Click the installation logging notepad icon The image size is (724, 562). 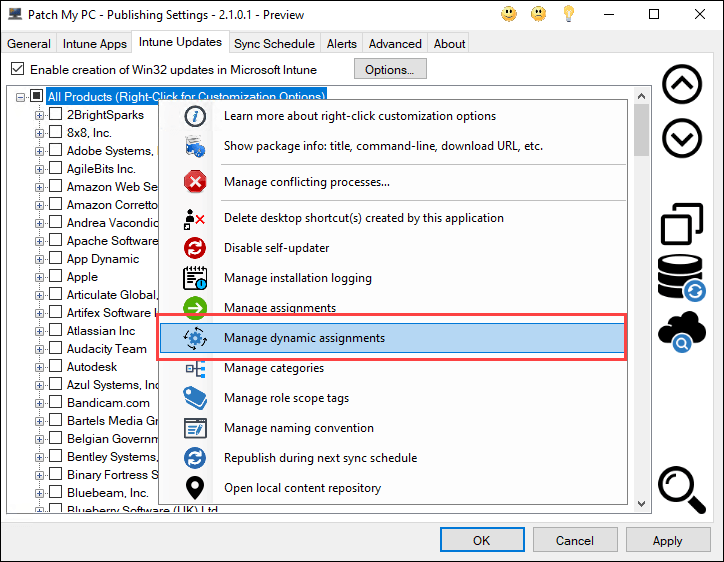195,278
